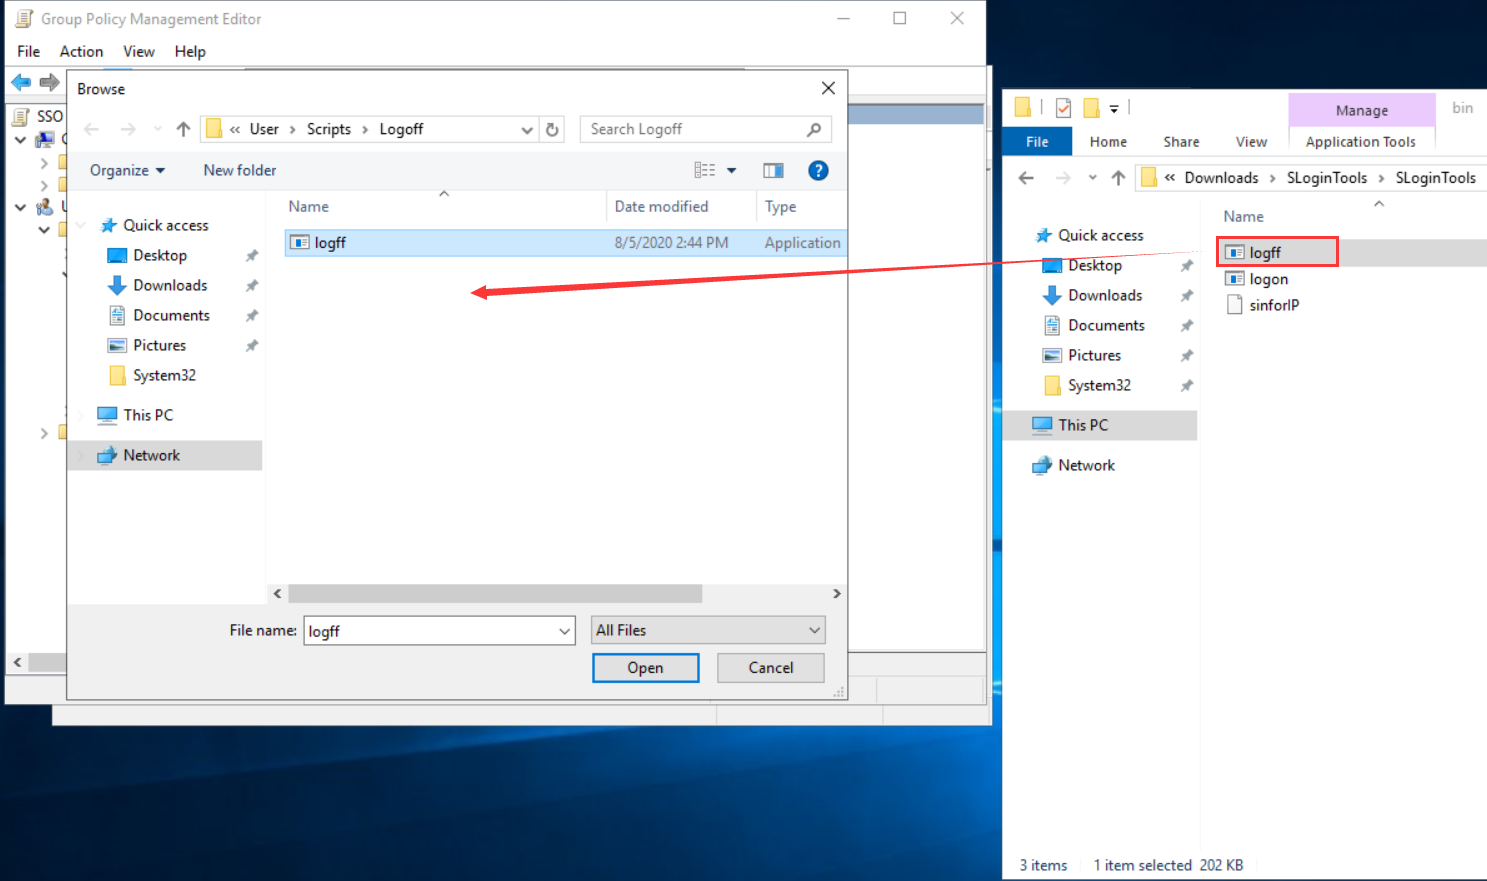Open the change view options dropdown
1487x881 pixels.
point(731,171)
